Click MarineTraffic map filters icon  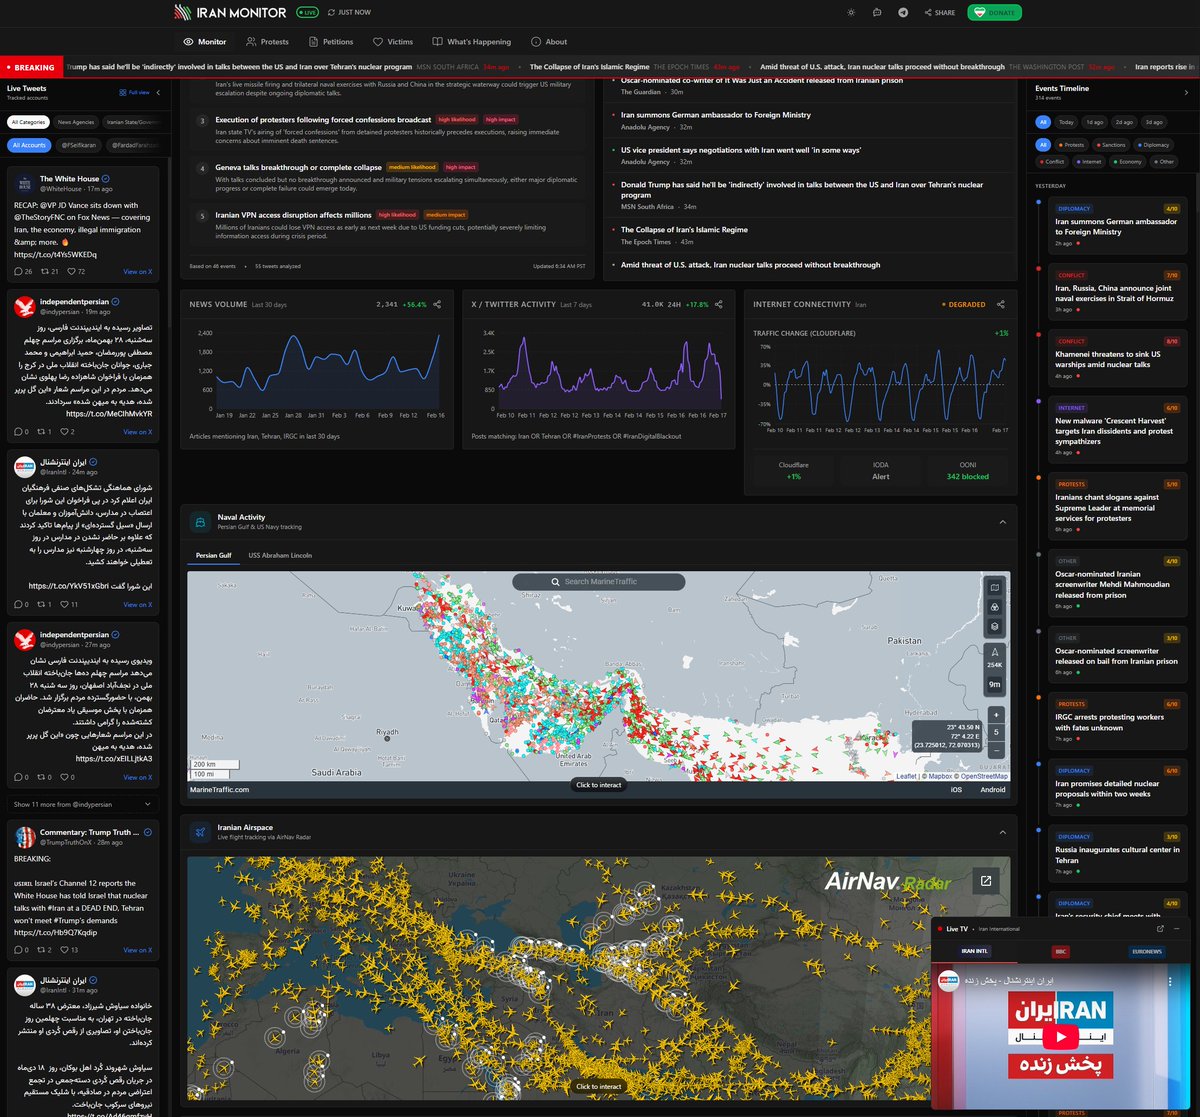pyautogui.click(x=994, y=607)
